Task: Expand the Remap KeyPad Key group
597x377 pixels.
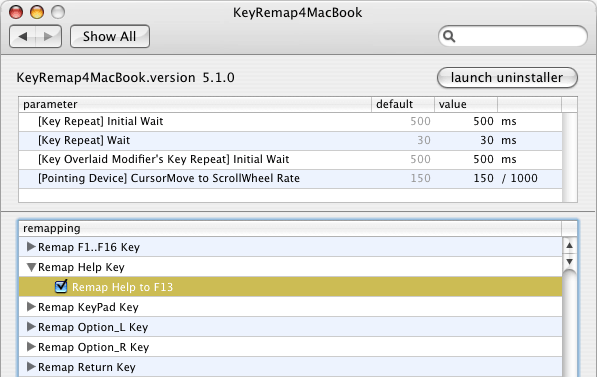Action: (x=31, y=307)
